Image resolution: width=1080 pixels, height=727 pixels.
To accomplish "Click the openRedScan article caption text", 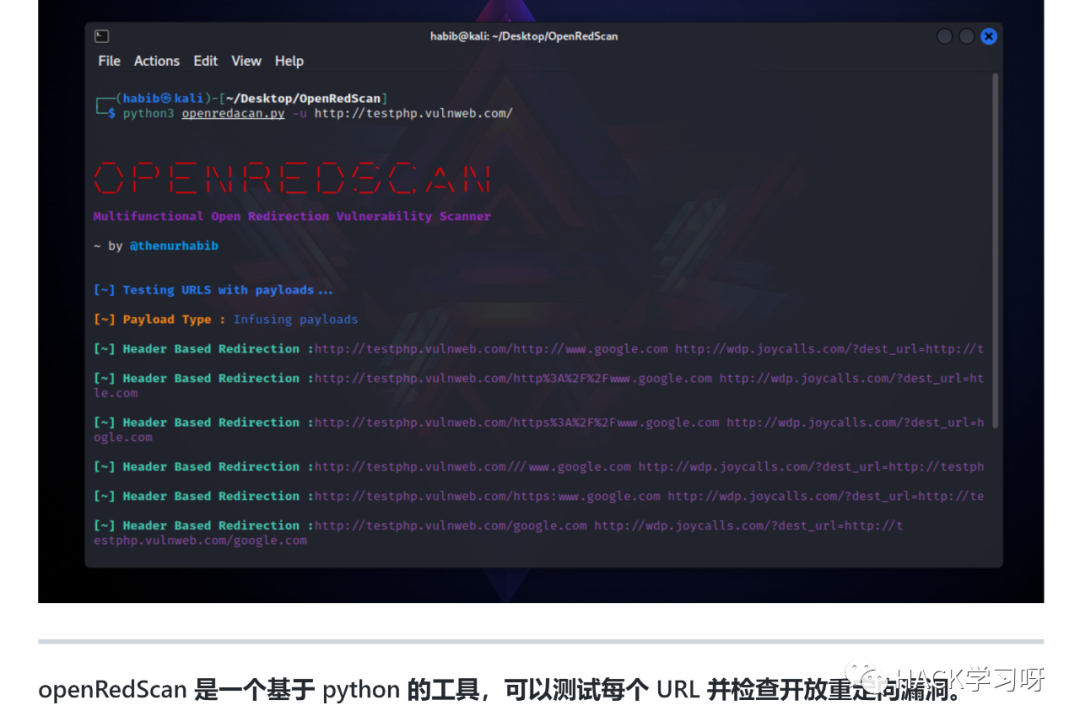I will [499, 689].
